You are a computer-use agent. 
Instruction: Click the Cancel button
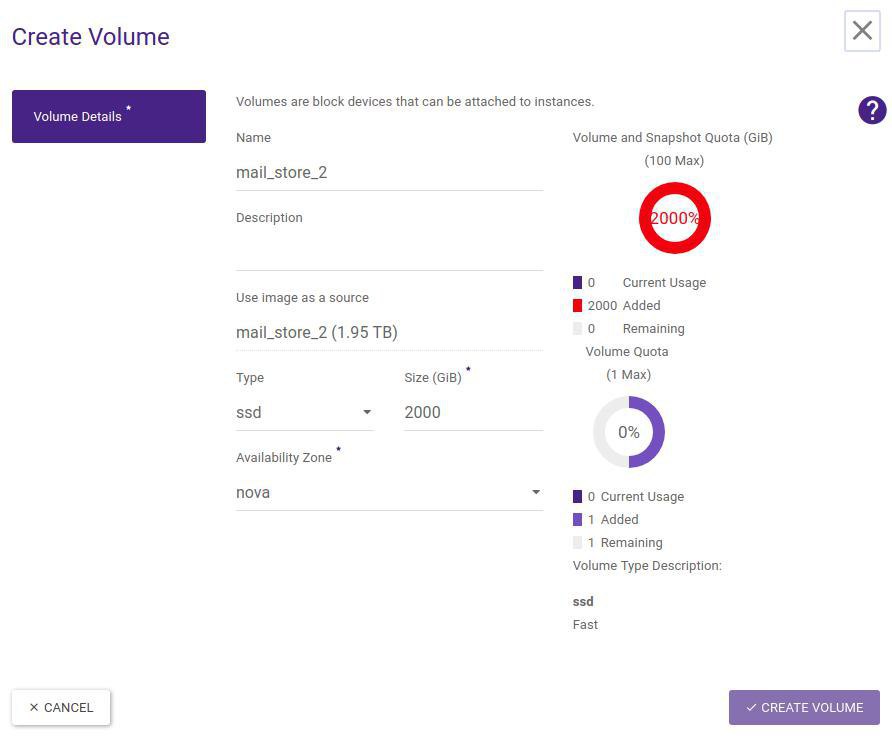click(x=61, y=707)
